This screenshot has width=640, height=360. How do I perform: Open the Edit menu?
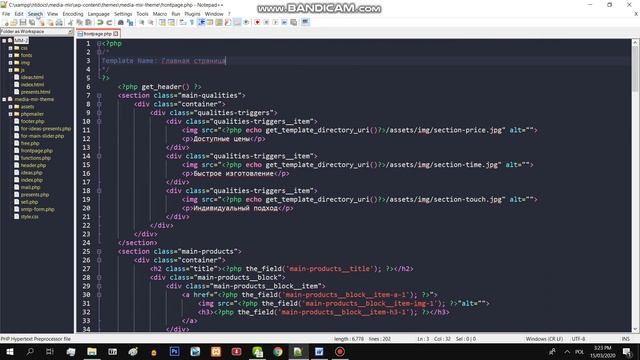(x=19, y=14)
